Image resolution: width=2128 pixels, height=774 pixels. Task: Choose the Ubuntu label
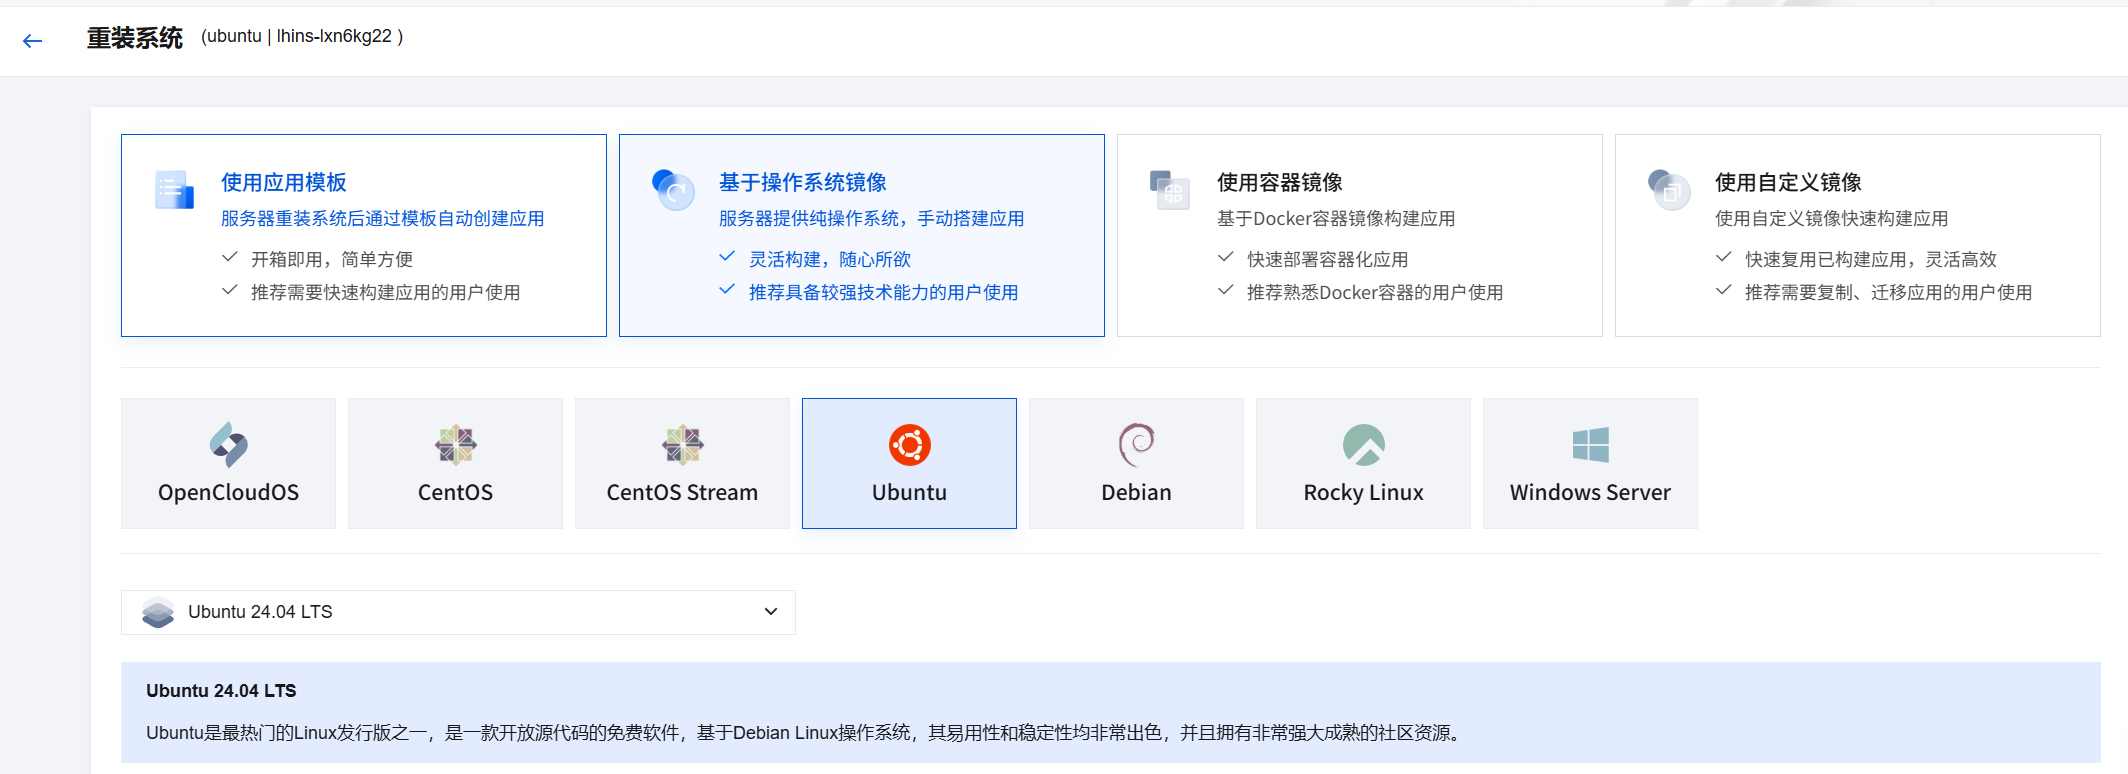click(x=910, y=492)
